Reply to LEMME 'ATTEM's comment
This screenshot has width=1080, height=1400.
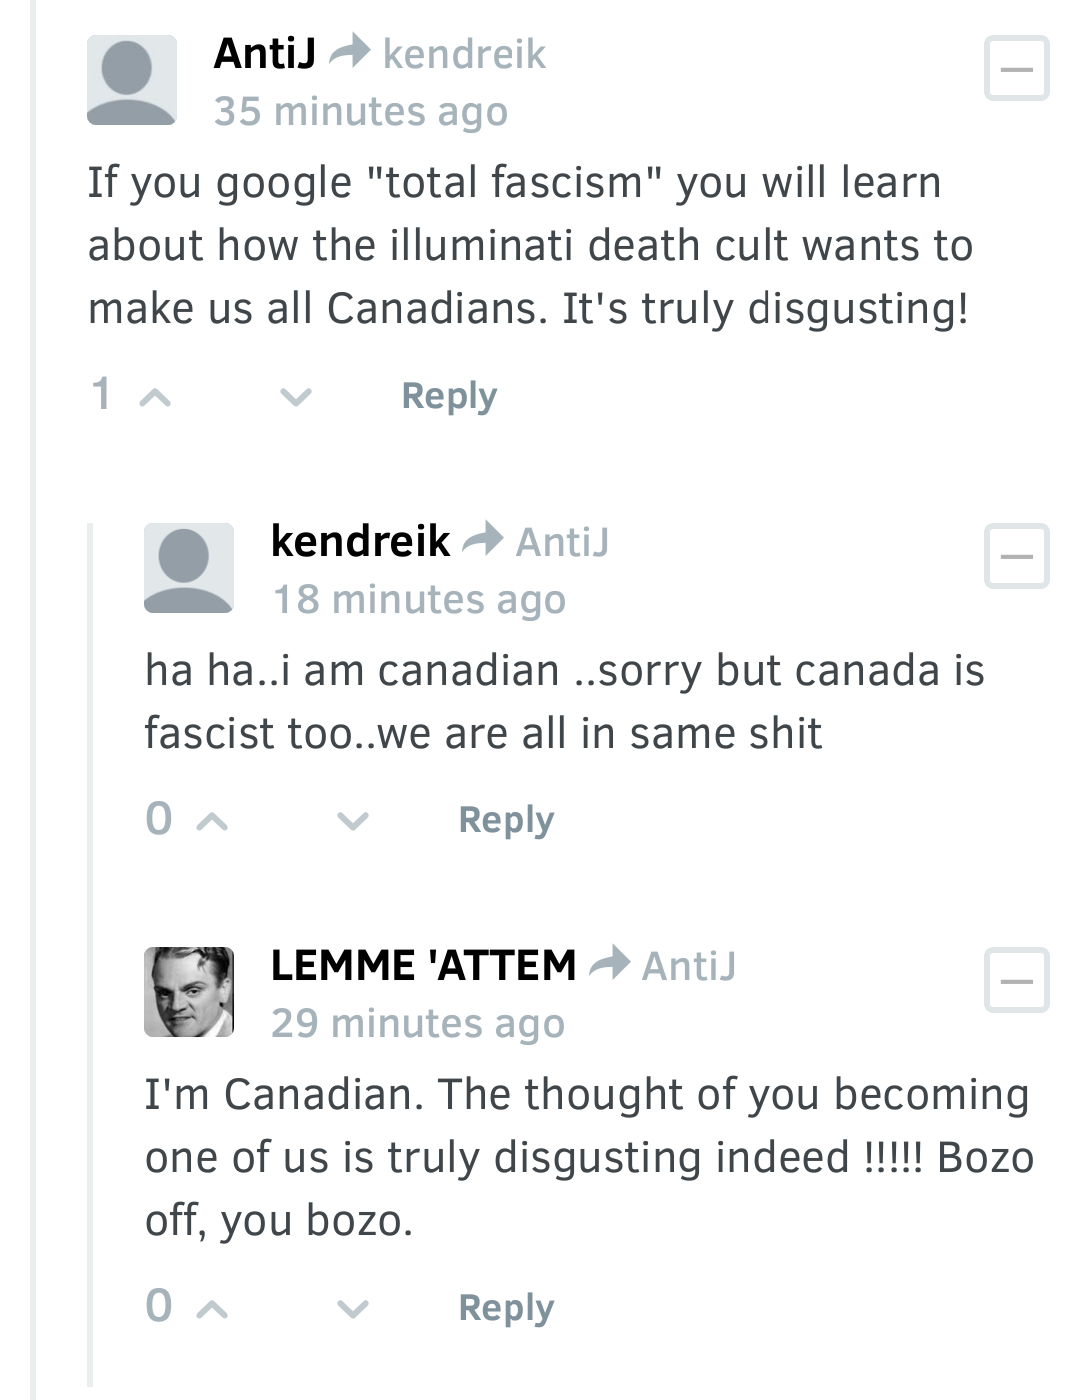506,1307
